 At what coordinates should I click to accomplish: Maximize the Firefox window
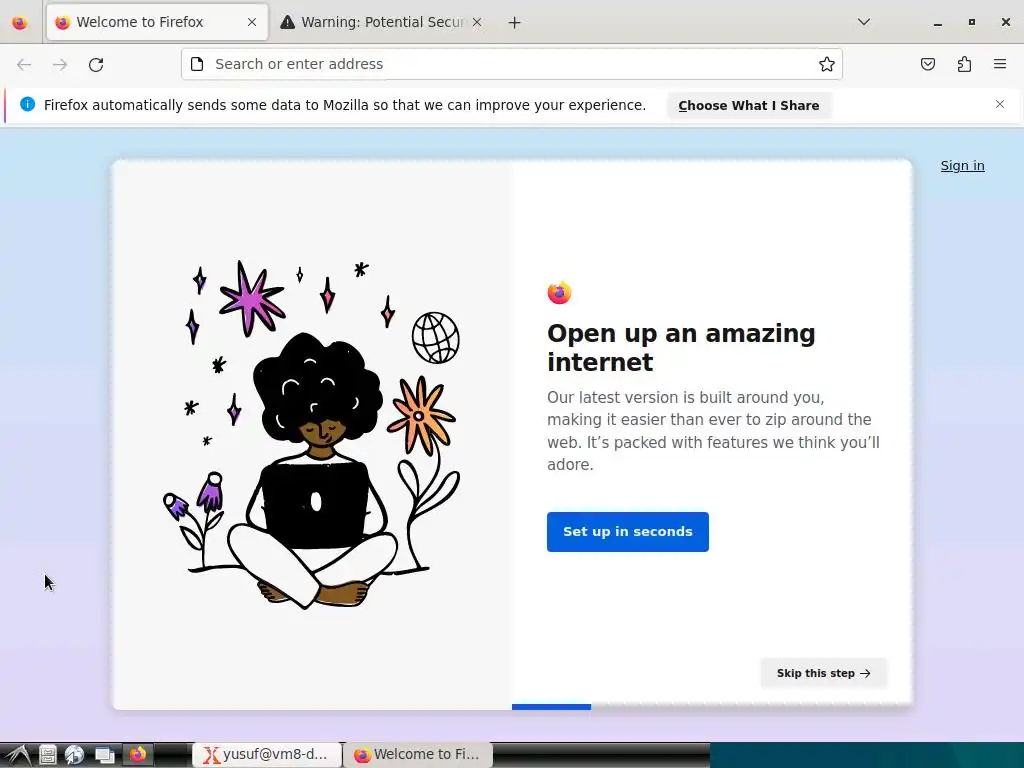pos(972,22)
